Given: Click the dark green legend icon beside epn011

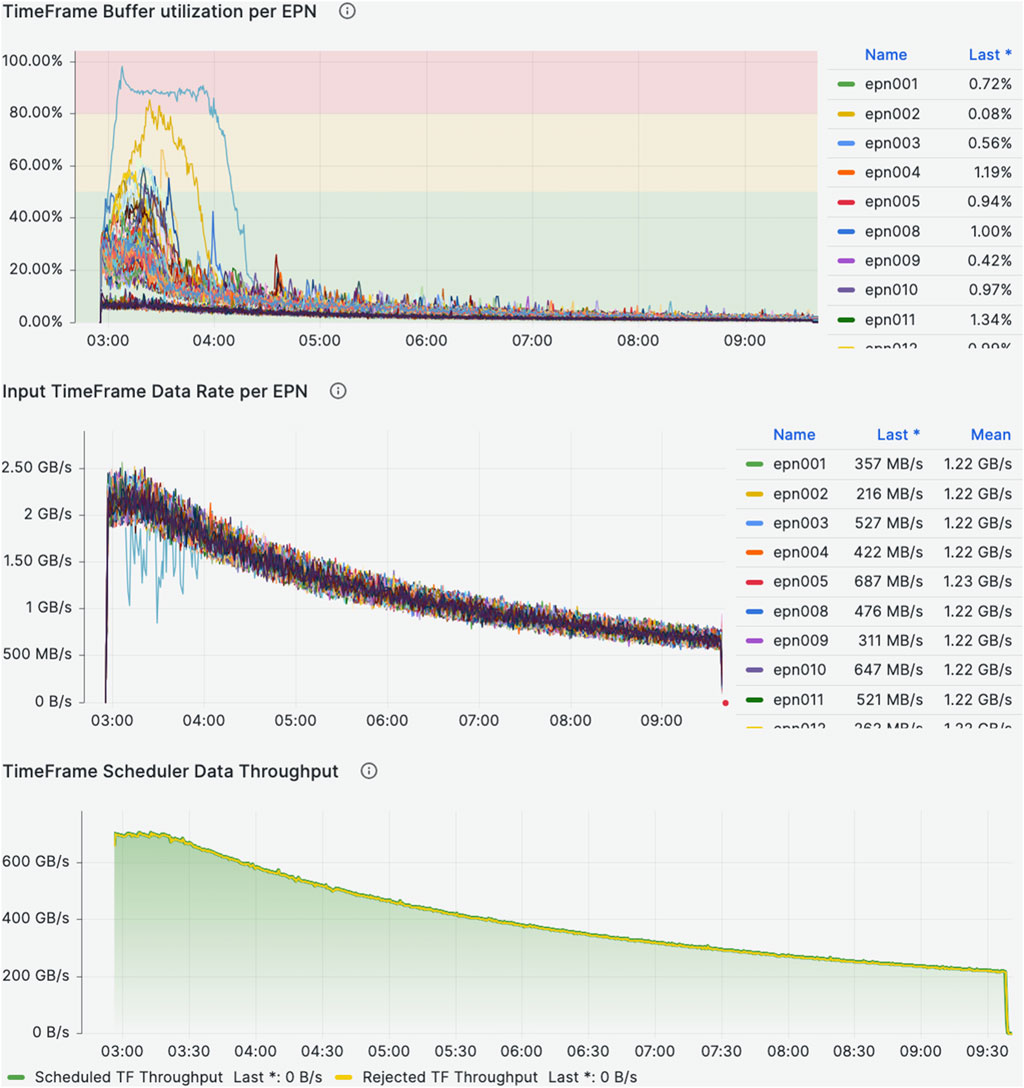Looking at the screenshot, I should 848,319.
